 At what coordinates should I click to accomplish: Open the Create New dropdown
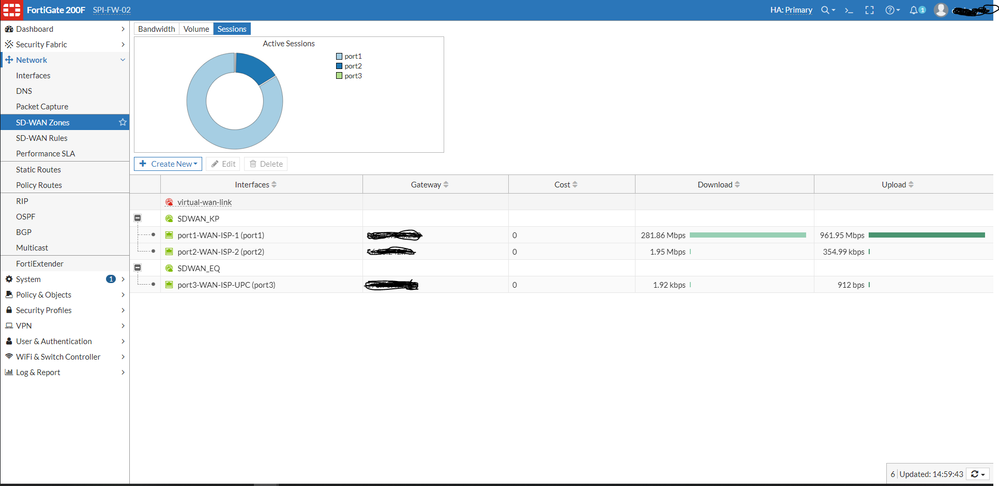(168, 164)
